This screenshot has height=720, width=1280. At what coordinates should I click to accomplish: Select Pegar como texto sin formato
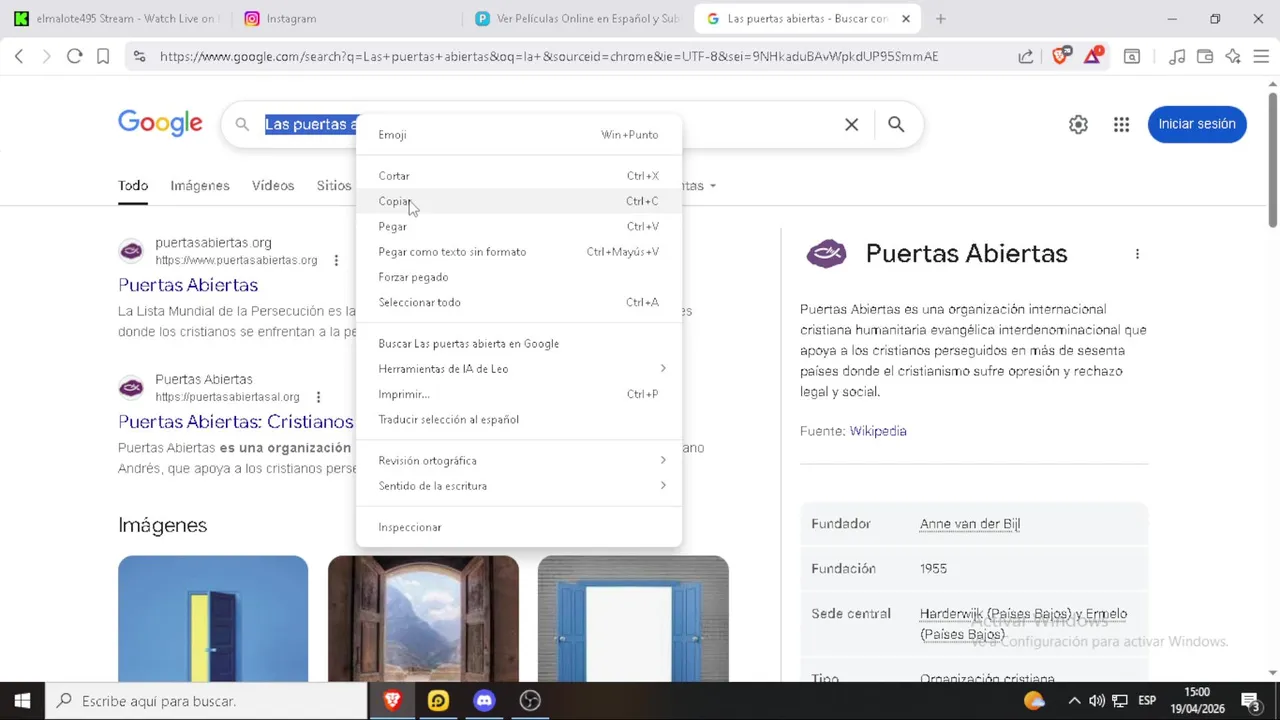519,252
